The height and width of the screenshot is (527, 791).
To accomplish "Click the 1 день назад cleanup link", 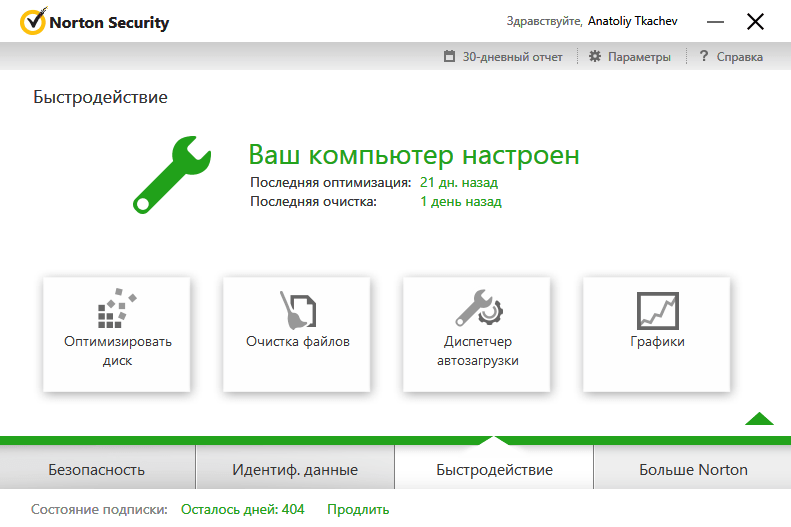I will pyautogui.click(x=460, y=201).
